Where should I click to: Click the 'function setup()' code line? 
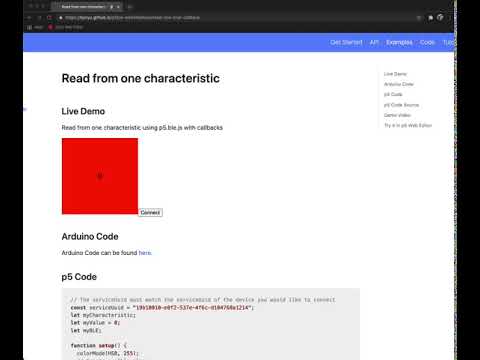click(x=99, y=346)
